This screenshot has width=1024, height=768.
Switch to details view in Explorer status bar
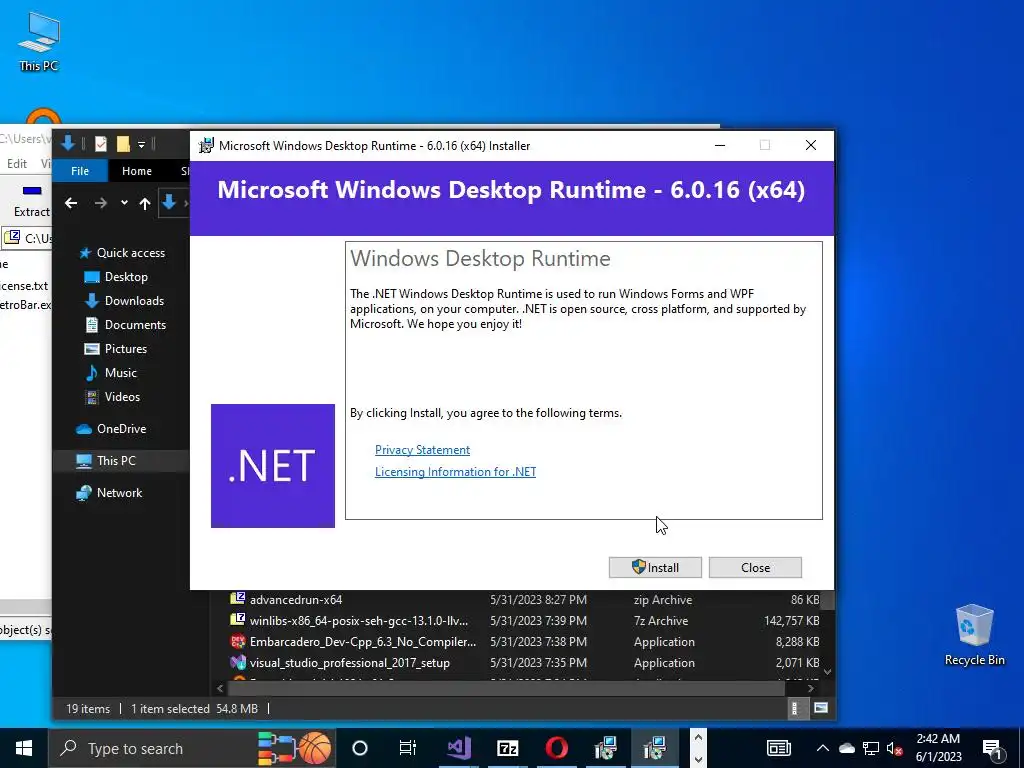[795, 708]
